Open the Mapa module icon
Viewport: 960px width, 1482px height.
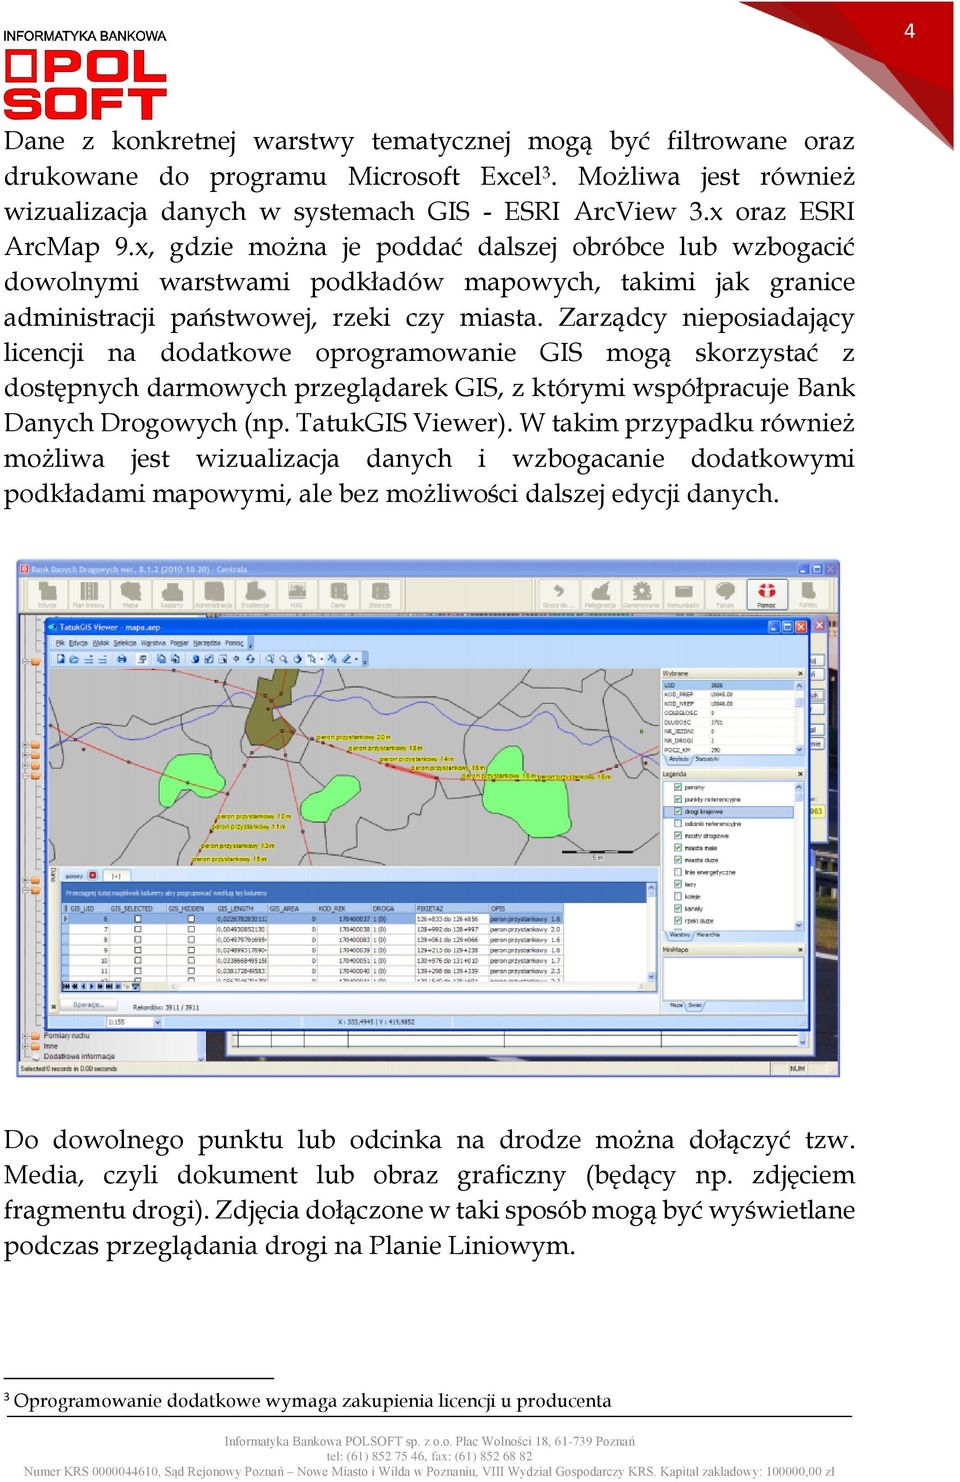pos(130,594)
